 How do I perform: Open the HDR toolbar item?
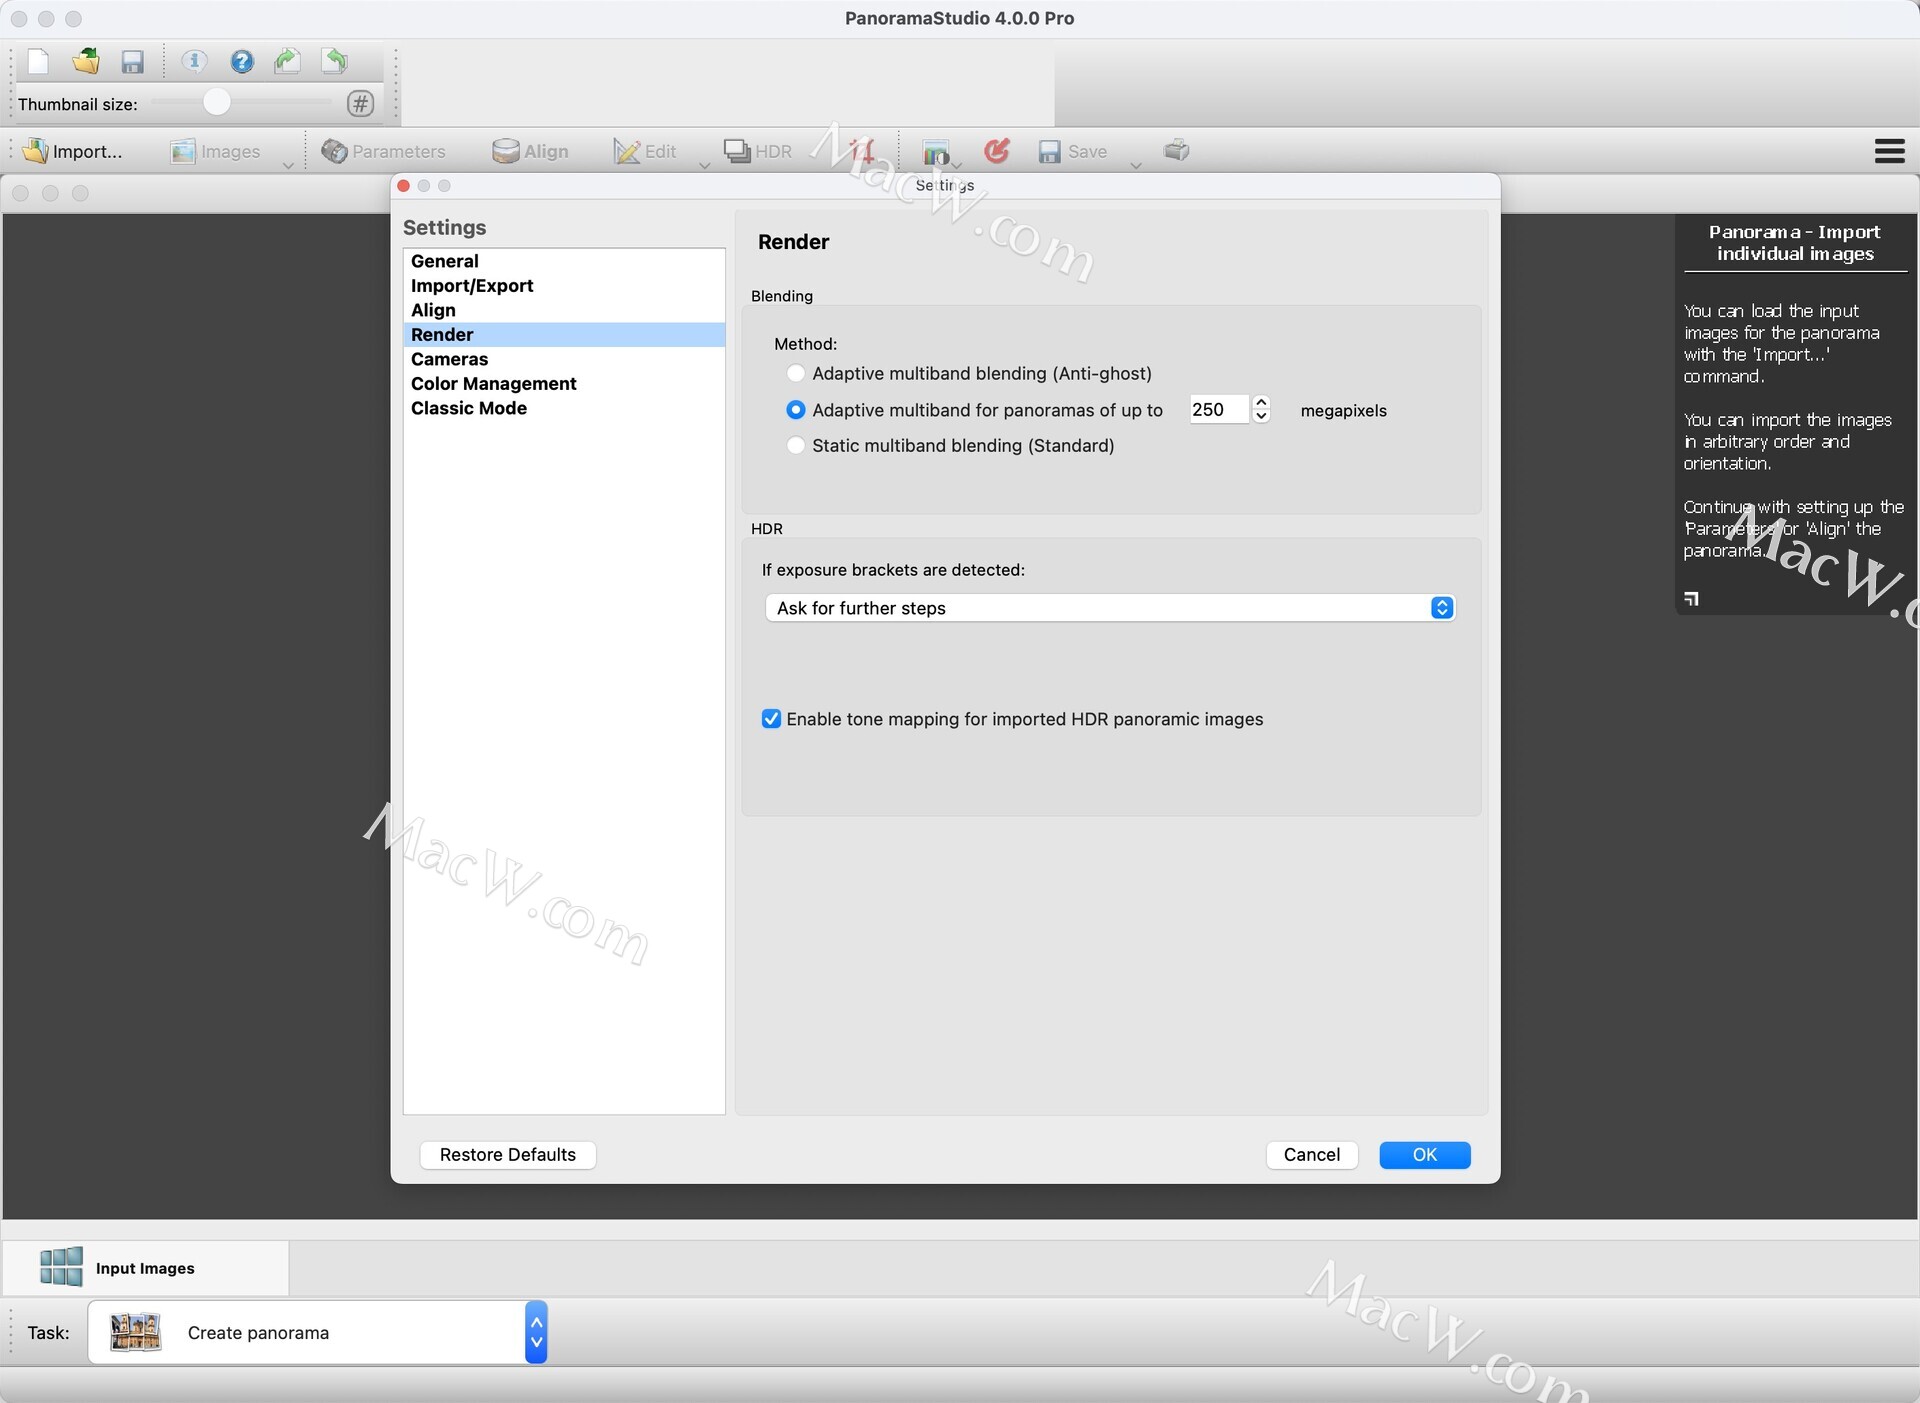758,151
